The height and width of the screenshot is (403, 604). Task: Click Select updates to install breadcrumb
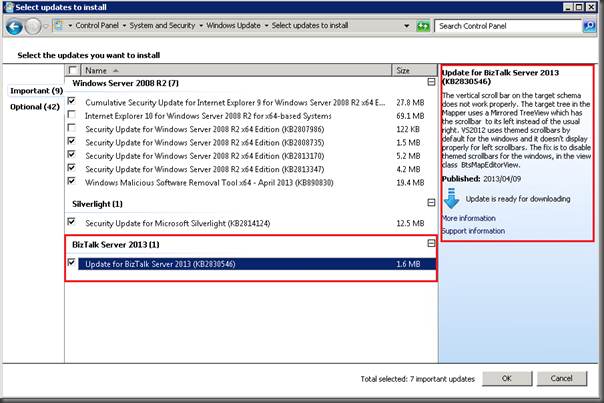(x=310, y=25)
